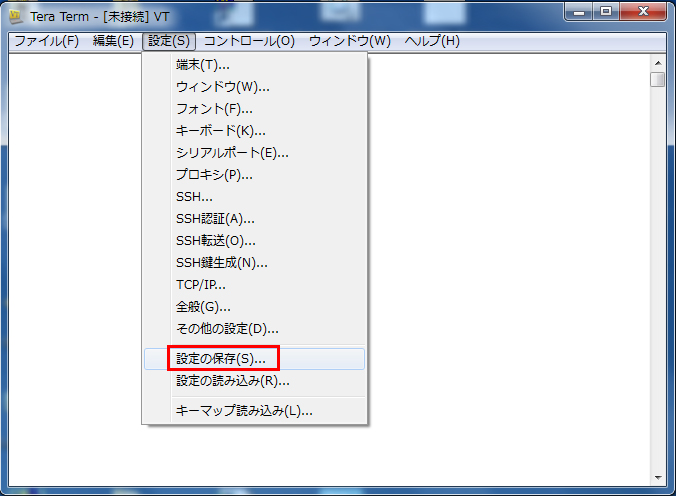Screen dimensions: 676x496
Task: Click the scrollbar down arrow
Action: coord(657,477)
